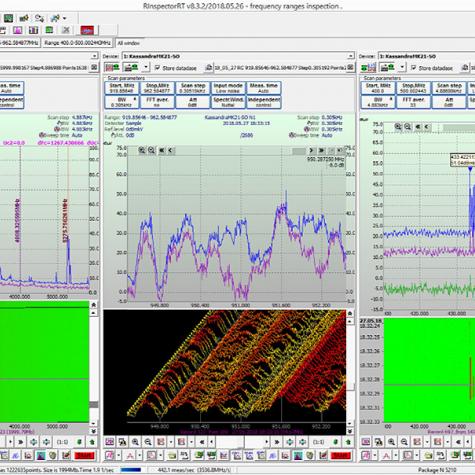Jump to chart start in the middle spectrum

pyautogui.click(x=162, y=150)
